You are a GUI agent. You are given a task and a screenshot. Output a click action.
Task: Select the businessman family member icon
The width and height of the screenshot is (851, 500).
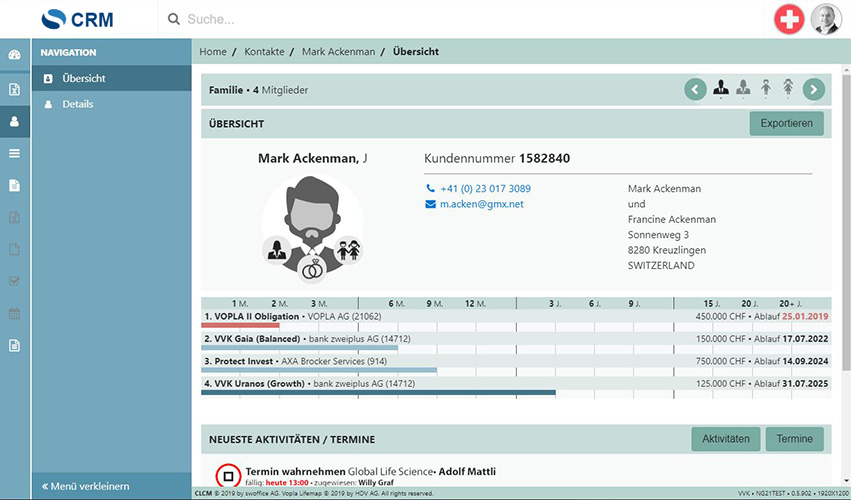click(x=721, y=88)
